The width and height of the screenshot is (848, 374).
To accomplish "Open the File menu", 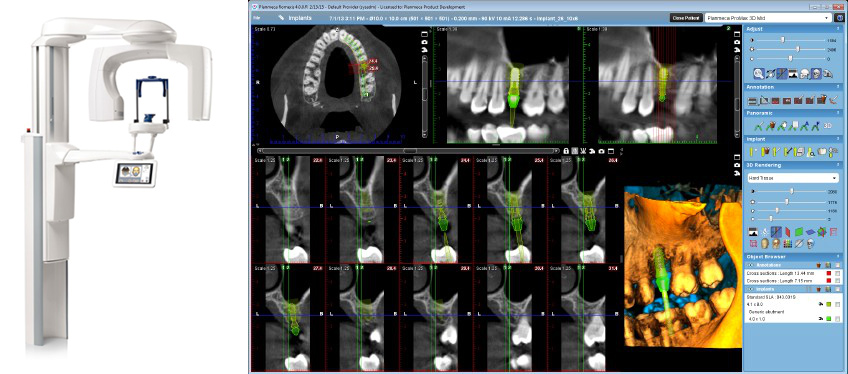I will click(x=257, y=18).
